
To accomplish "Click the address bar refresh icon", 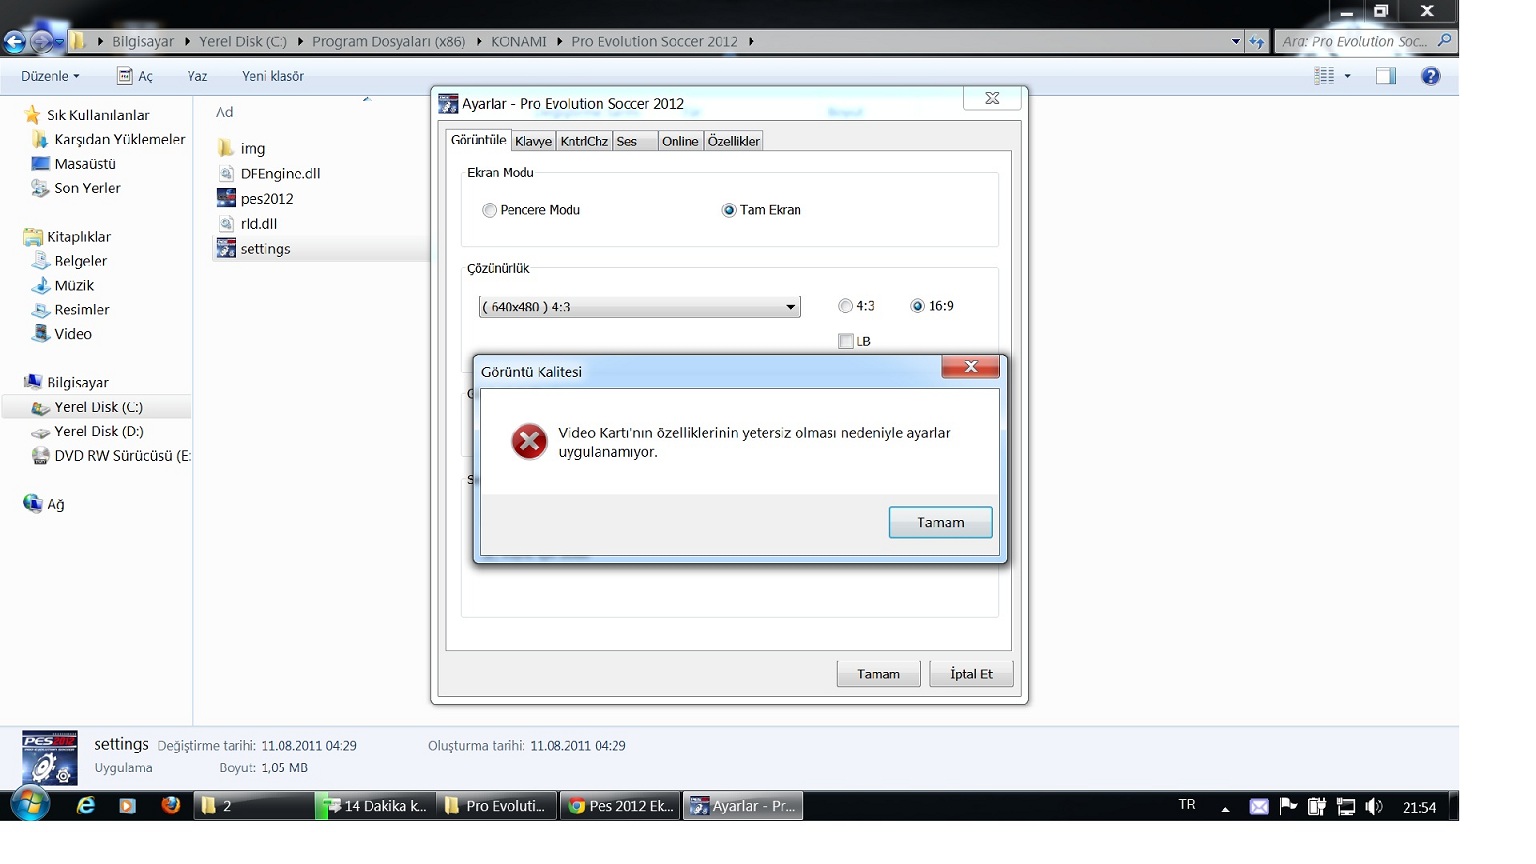I will pos(1257,42).
